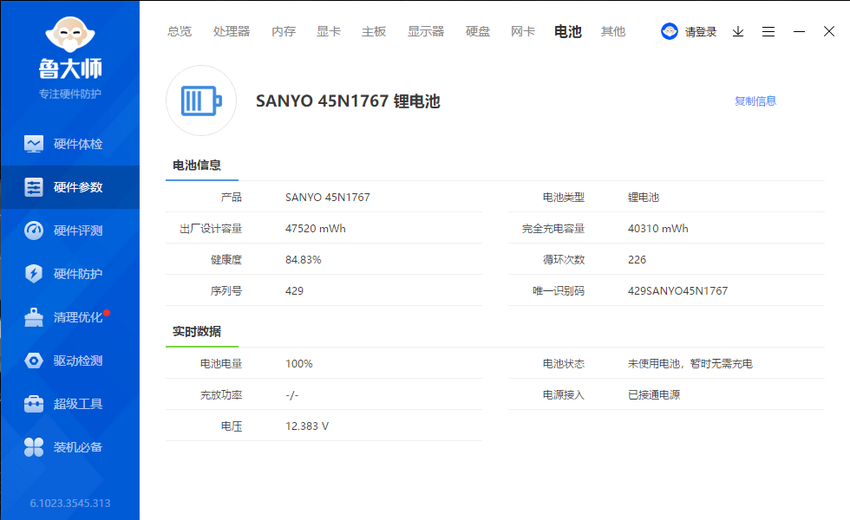850x520 pixels.
Task: Open 超级工具 toolbox section
Action: tap(70, 404)
